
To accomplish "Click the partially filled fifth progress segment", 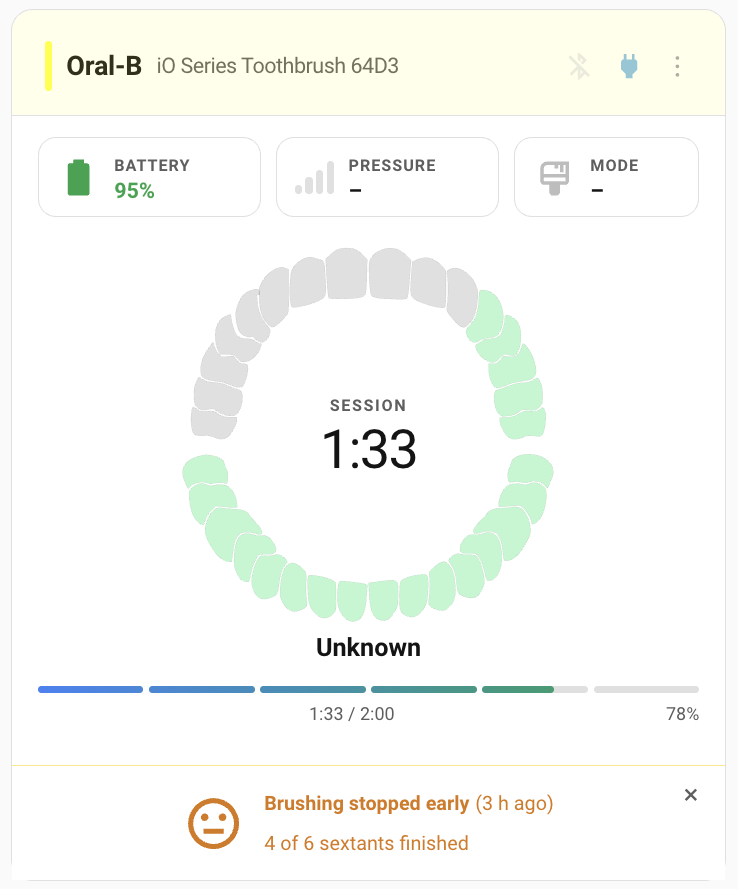I will (535, 689).
